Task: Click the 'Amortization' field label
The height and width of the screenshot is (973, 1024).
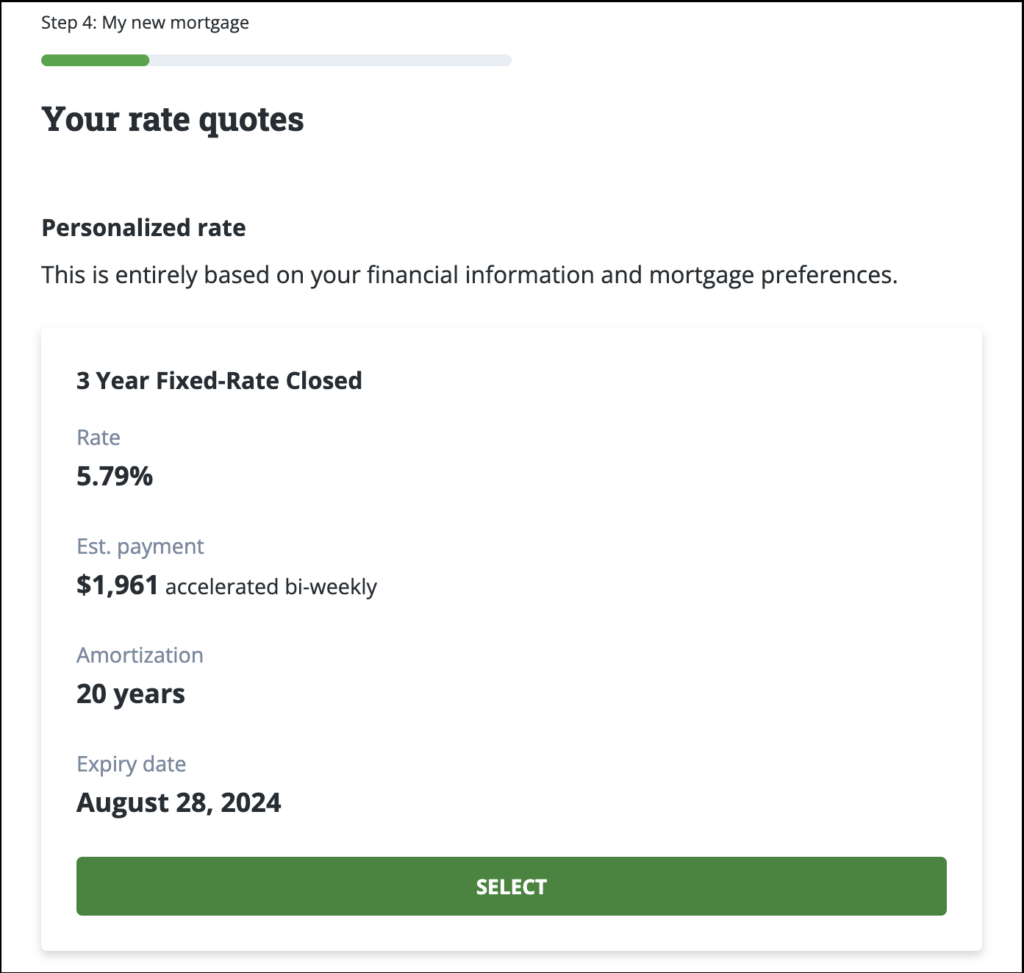Action: click(139, 655)
